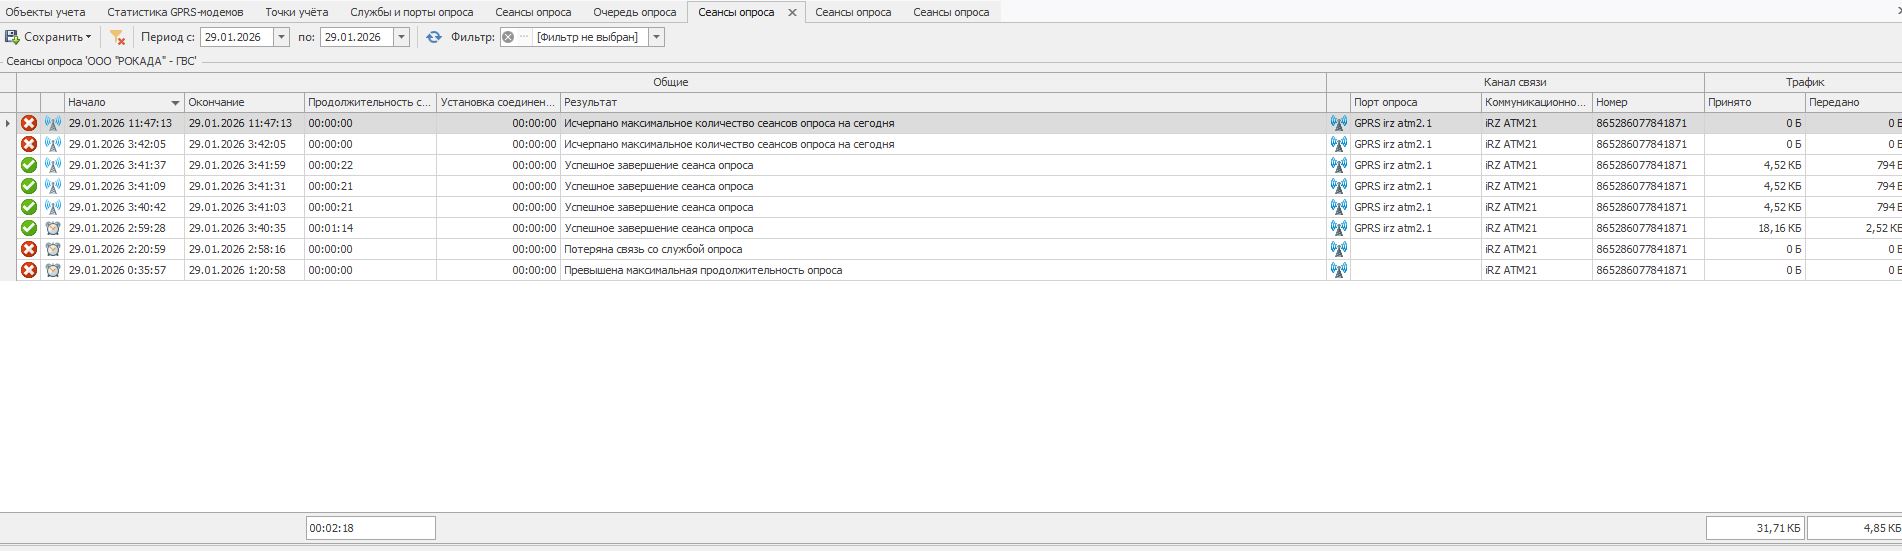The width and height of the screenshot is (1902, 551).
Task: Sort by the Начало column header
Action: [120, 102]
